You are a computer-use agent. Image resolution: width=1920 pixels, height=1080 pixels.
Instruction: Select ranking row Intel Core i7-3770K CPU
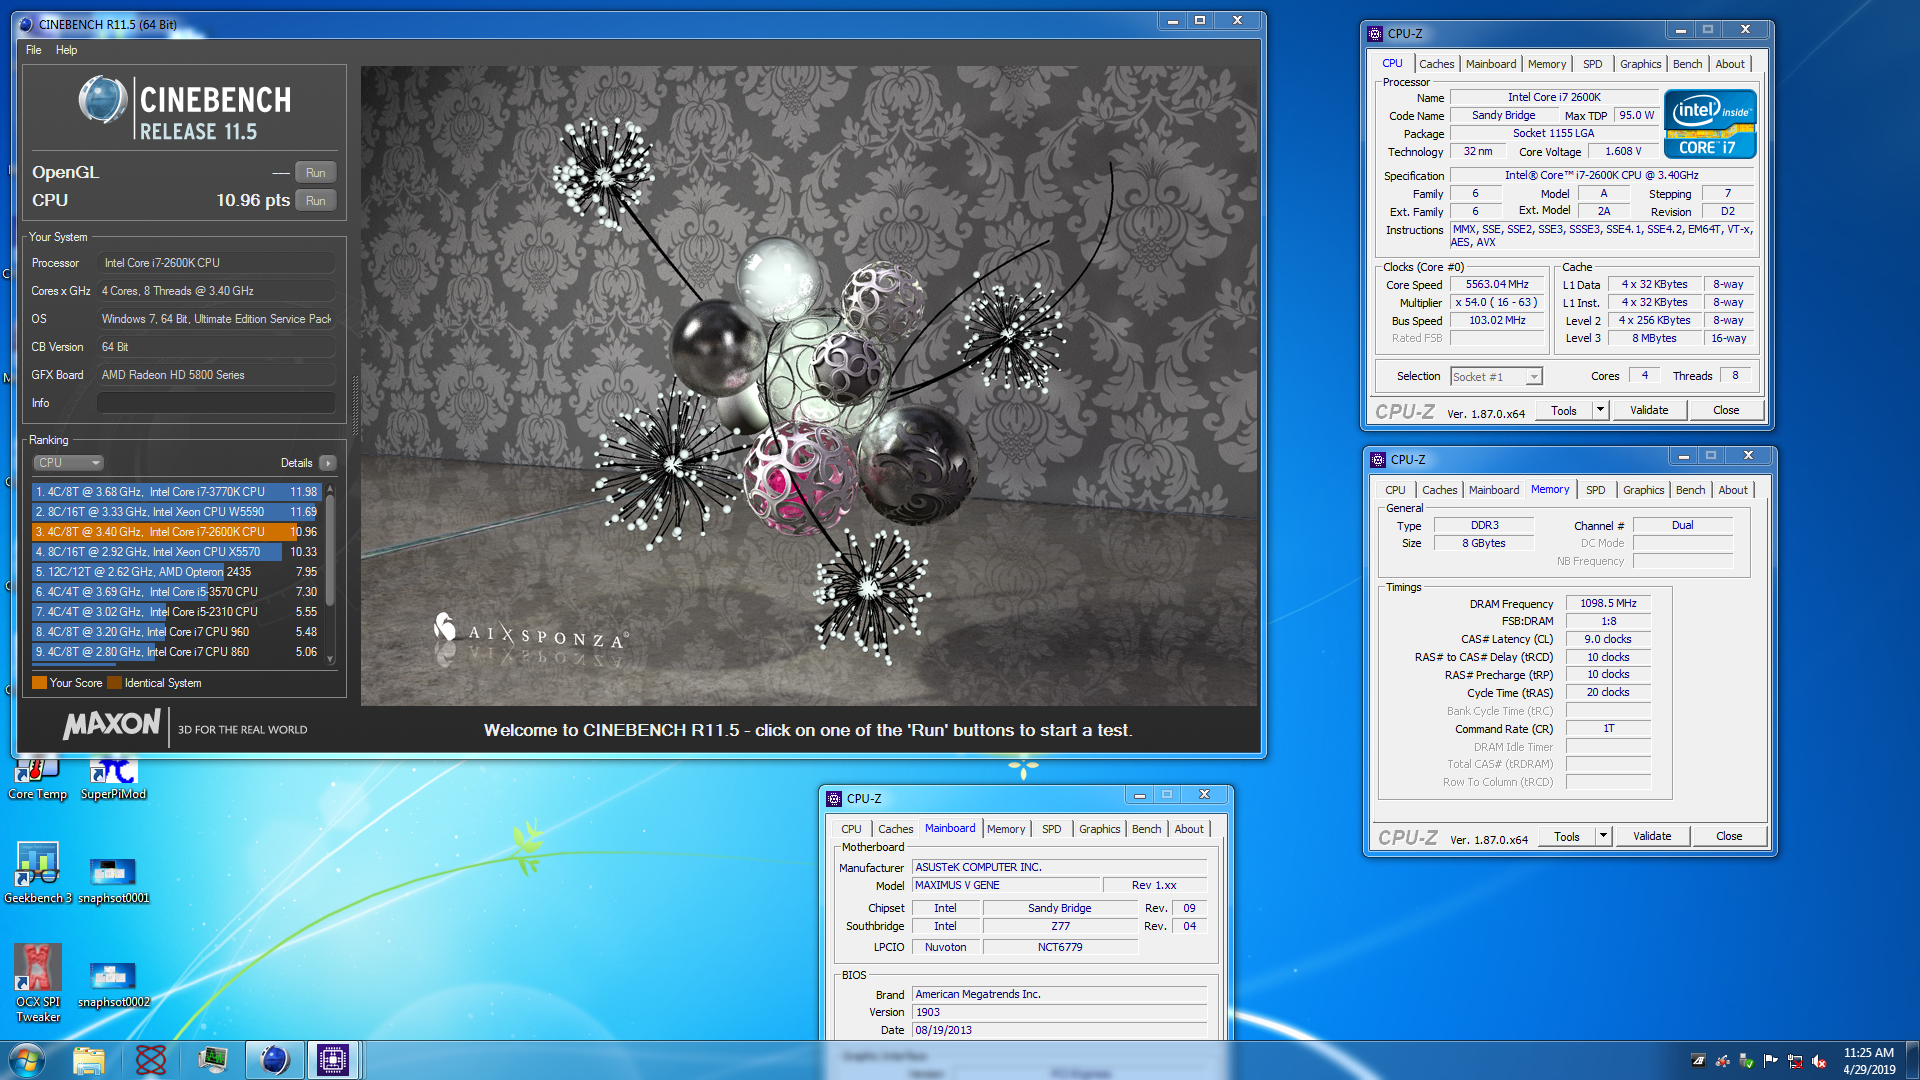coord(176,492)
